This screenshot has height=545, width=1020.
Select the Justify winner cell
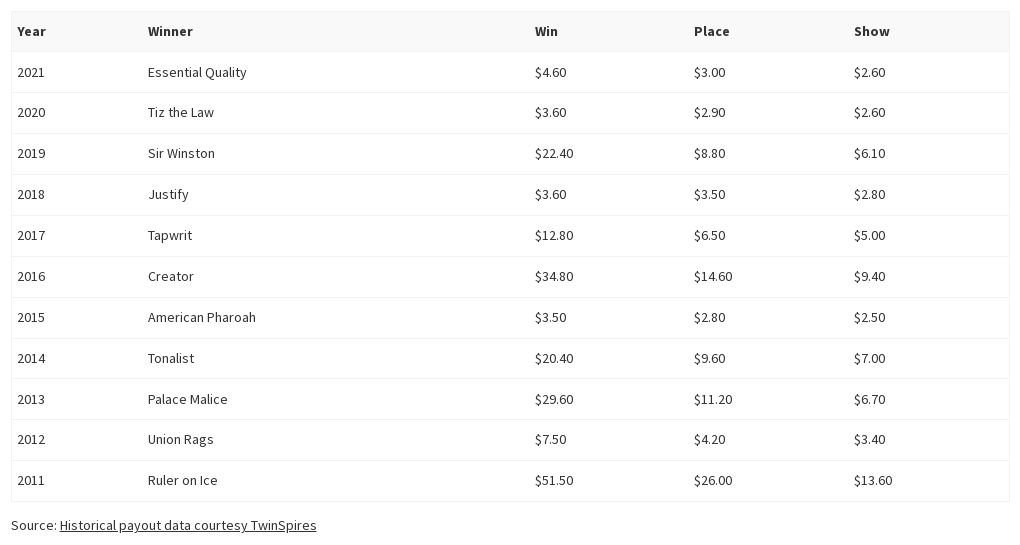point(168,194)
